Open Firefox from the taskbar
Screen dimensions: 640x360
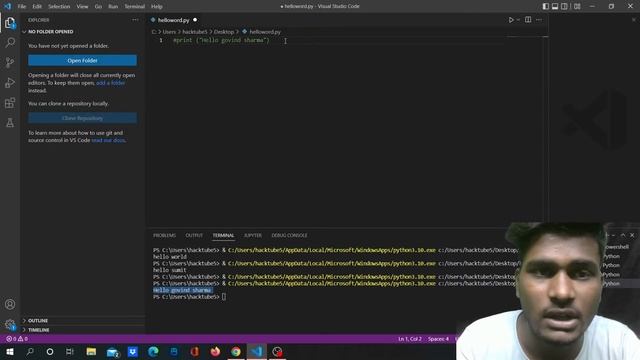coord(215,352)
